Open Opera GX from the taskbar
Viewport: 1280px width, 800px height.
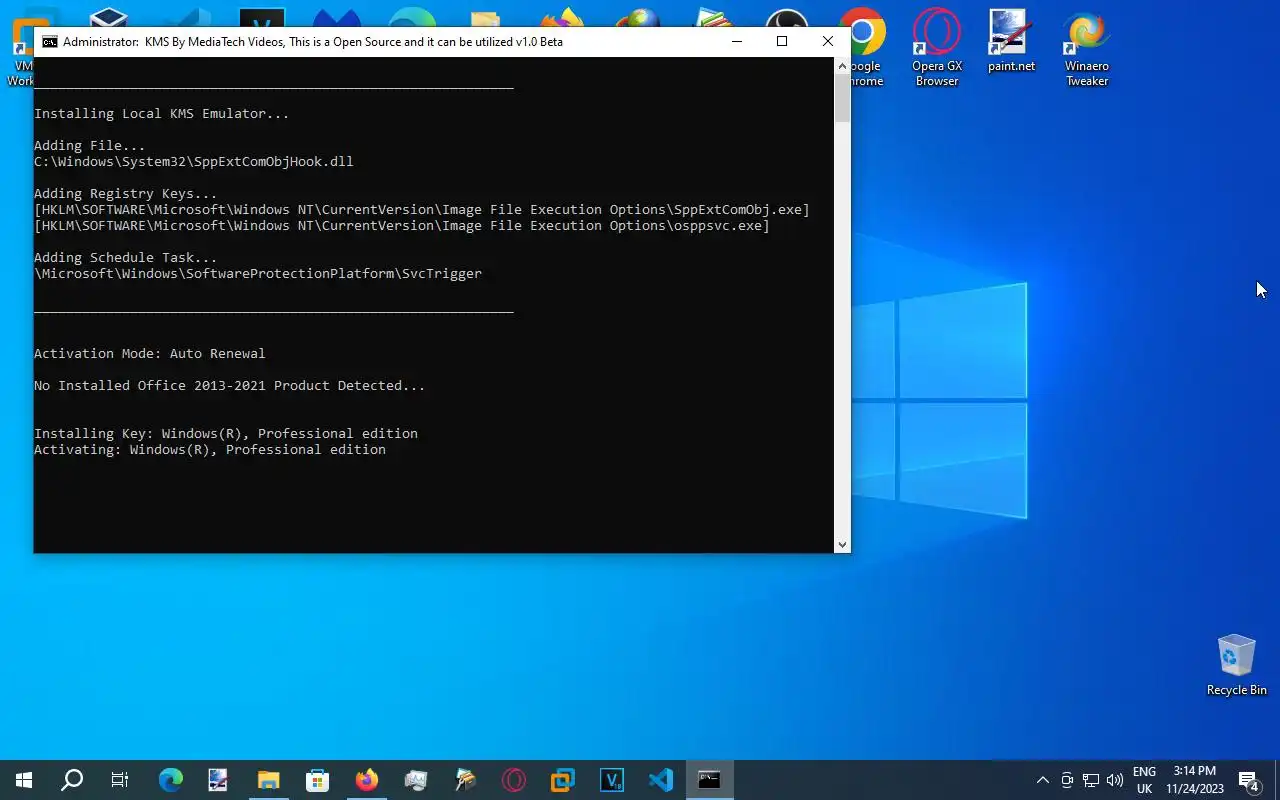(514, 780)
